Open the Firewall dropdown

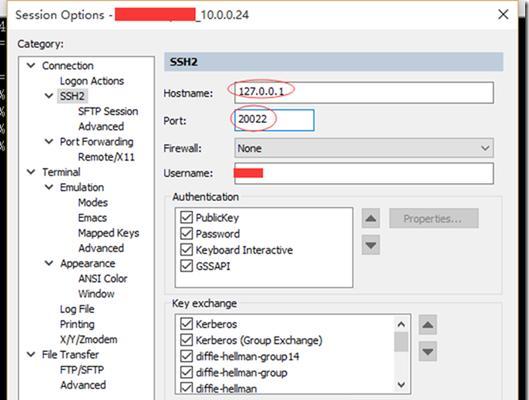click(x=364, y=148)
